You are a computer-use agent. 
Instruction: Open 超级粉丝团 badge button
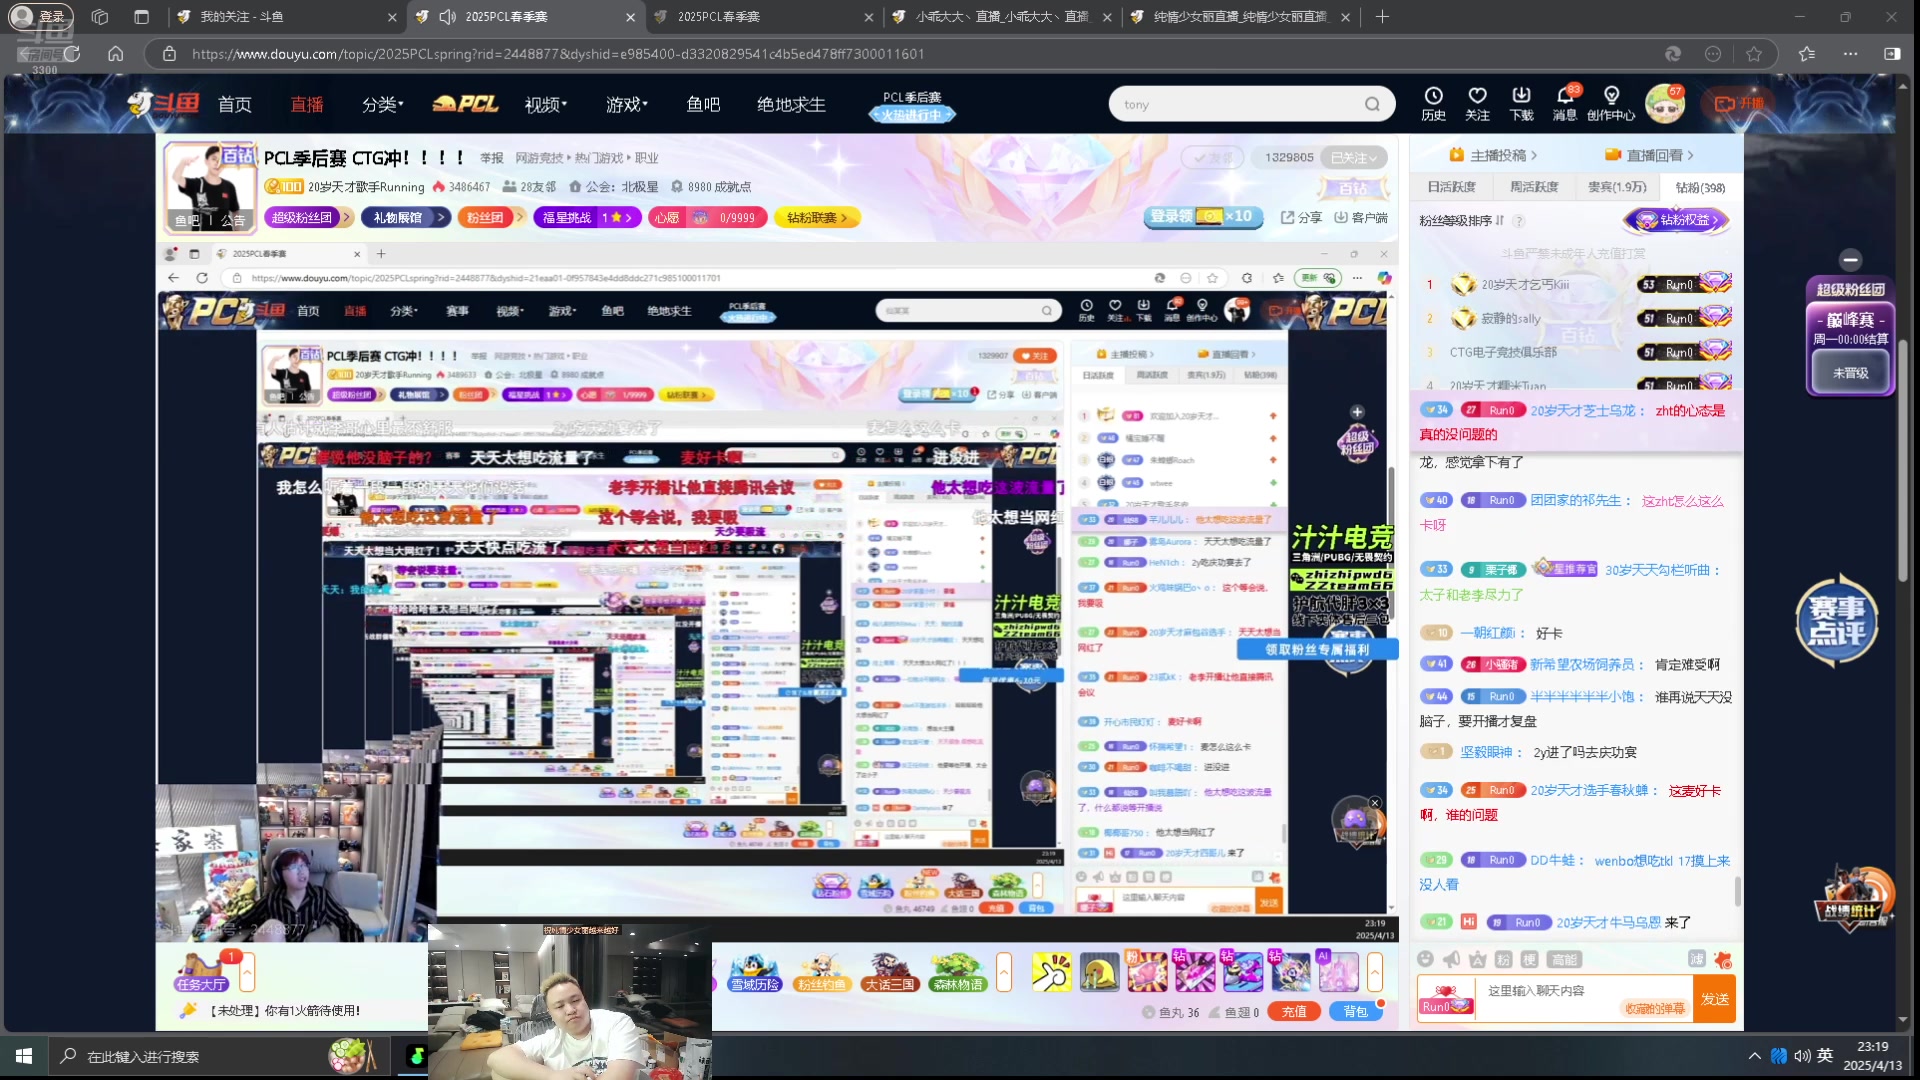[309, 217]
